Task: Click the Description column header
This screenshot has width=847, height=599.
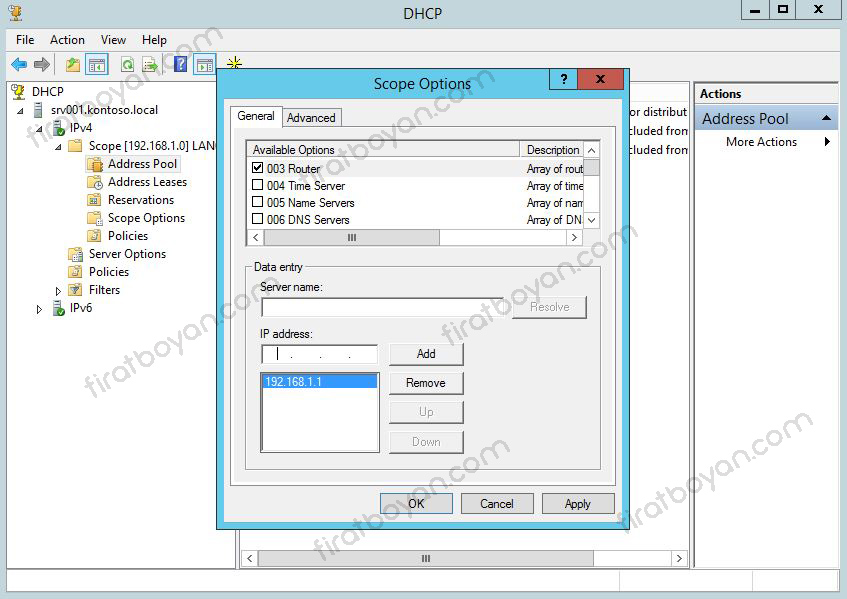Action: point(552,150)
